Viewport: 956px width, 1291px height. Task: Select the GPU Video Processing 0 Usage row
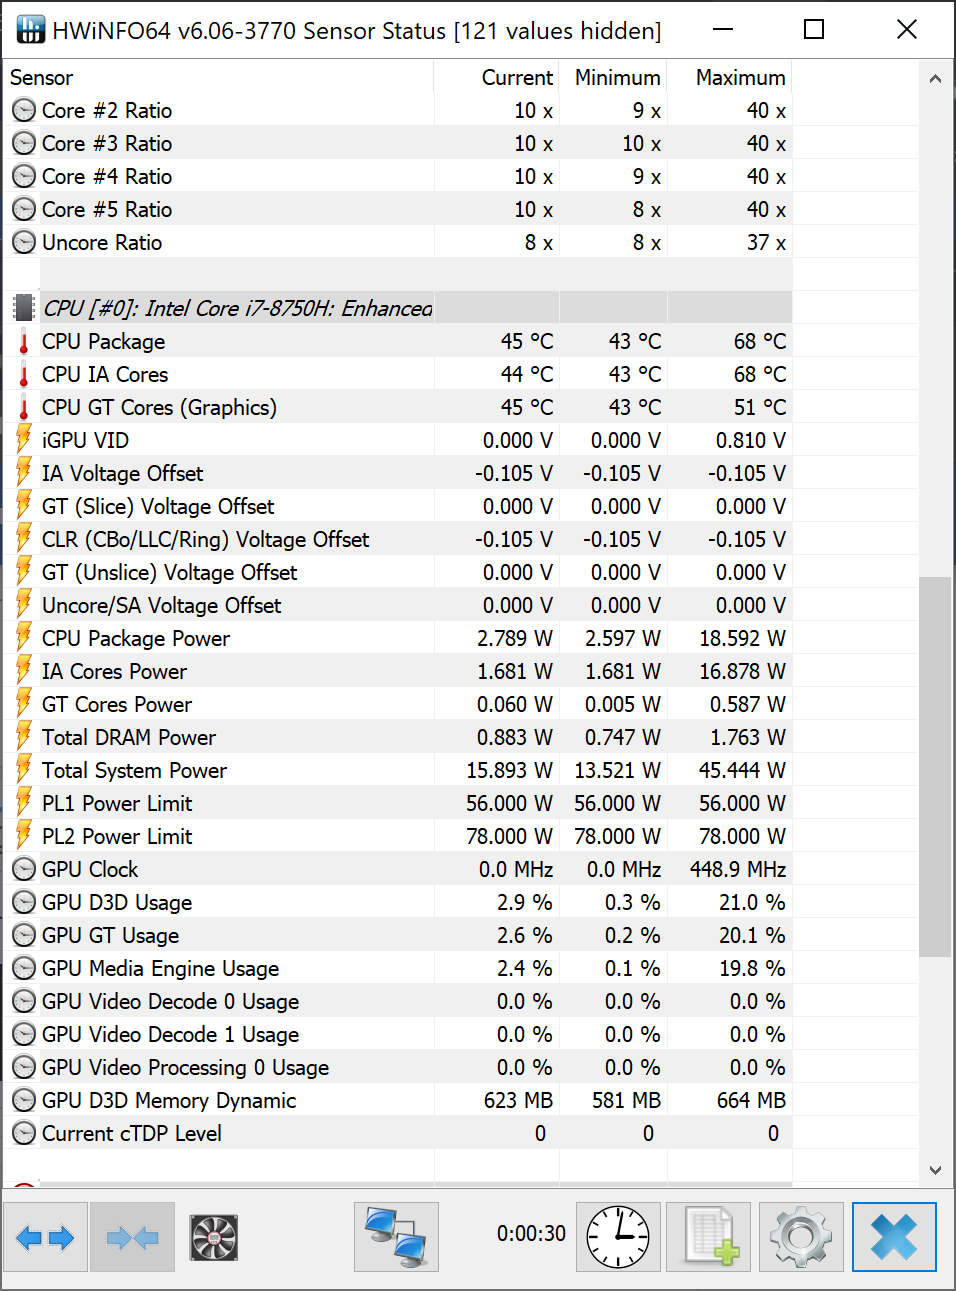click(398, 1067)
